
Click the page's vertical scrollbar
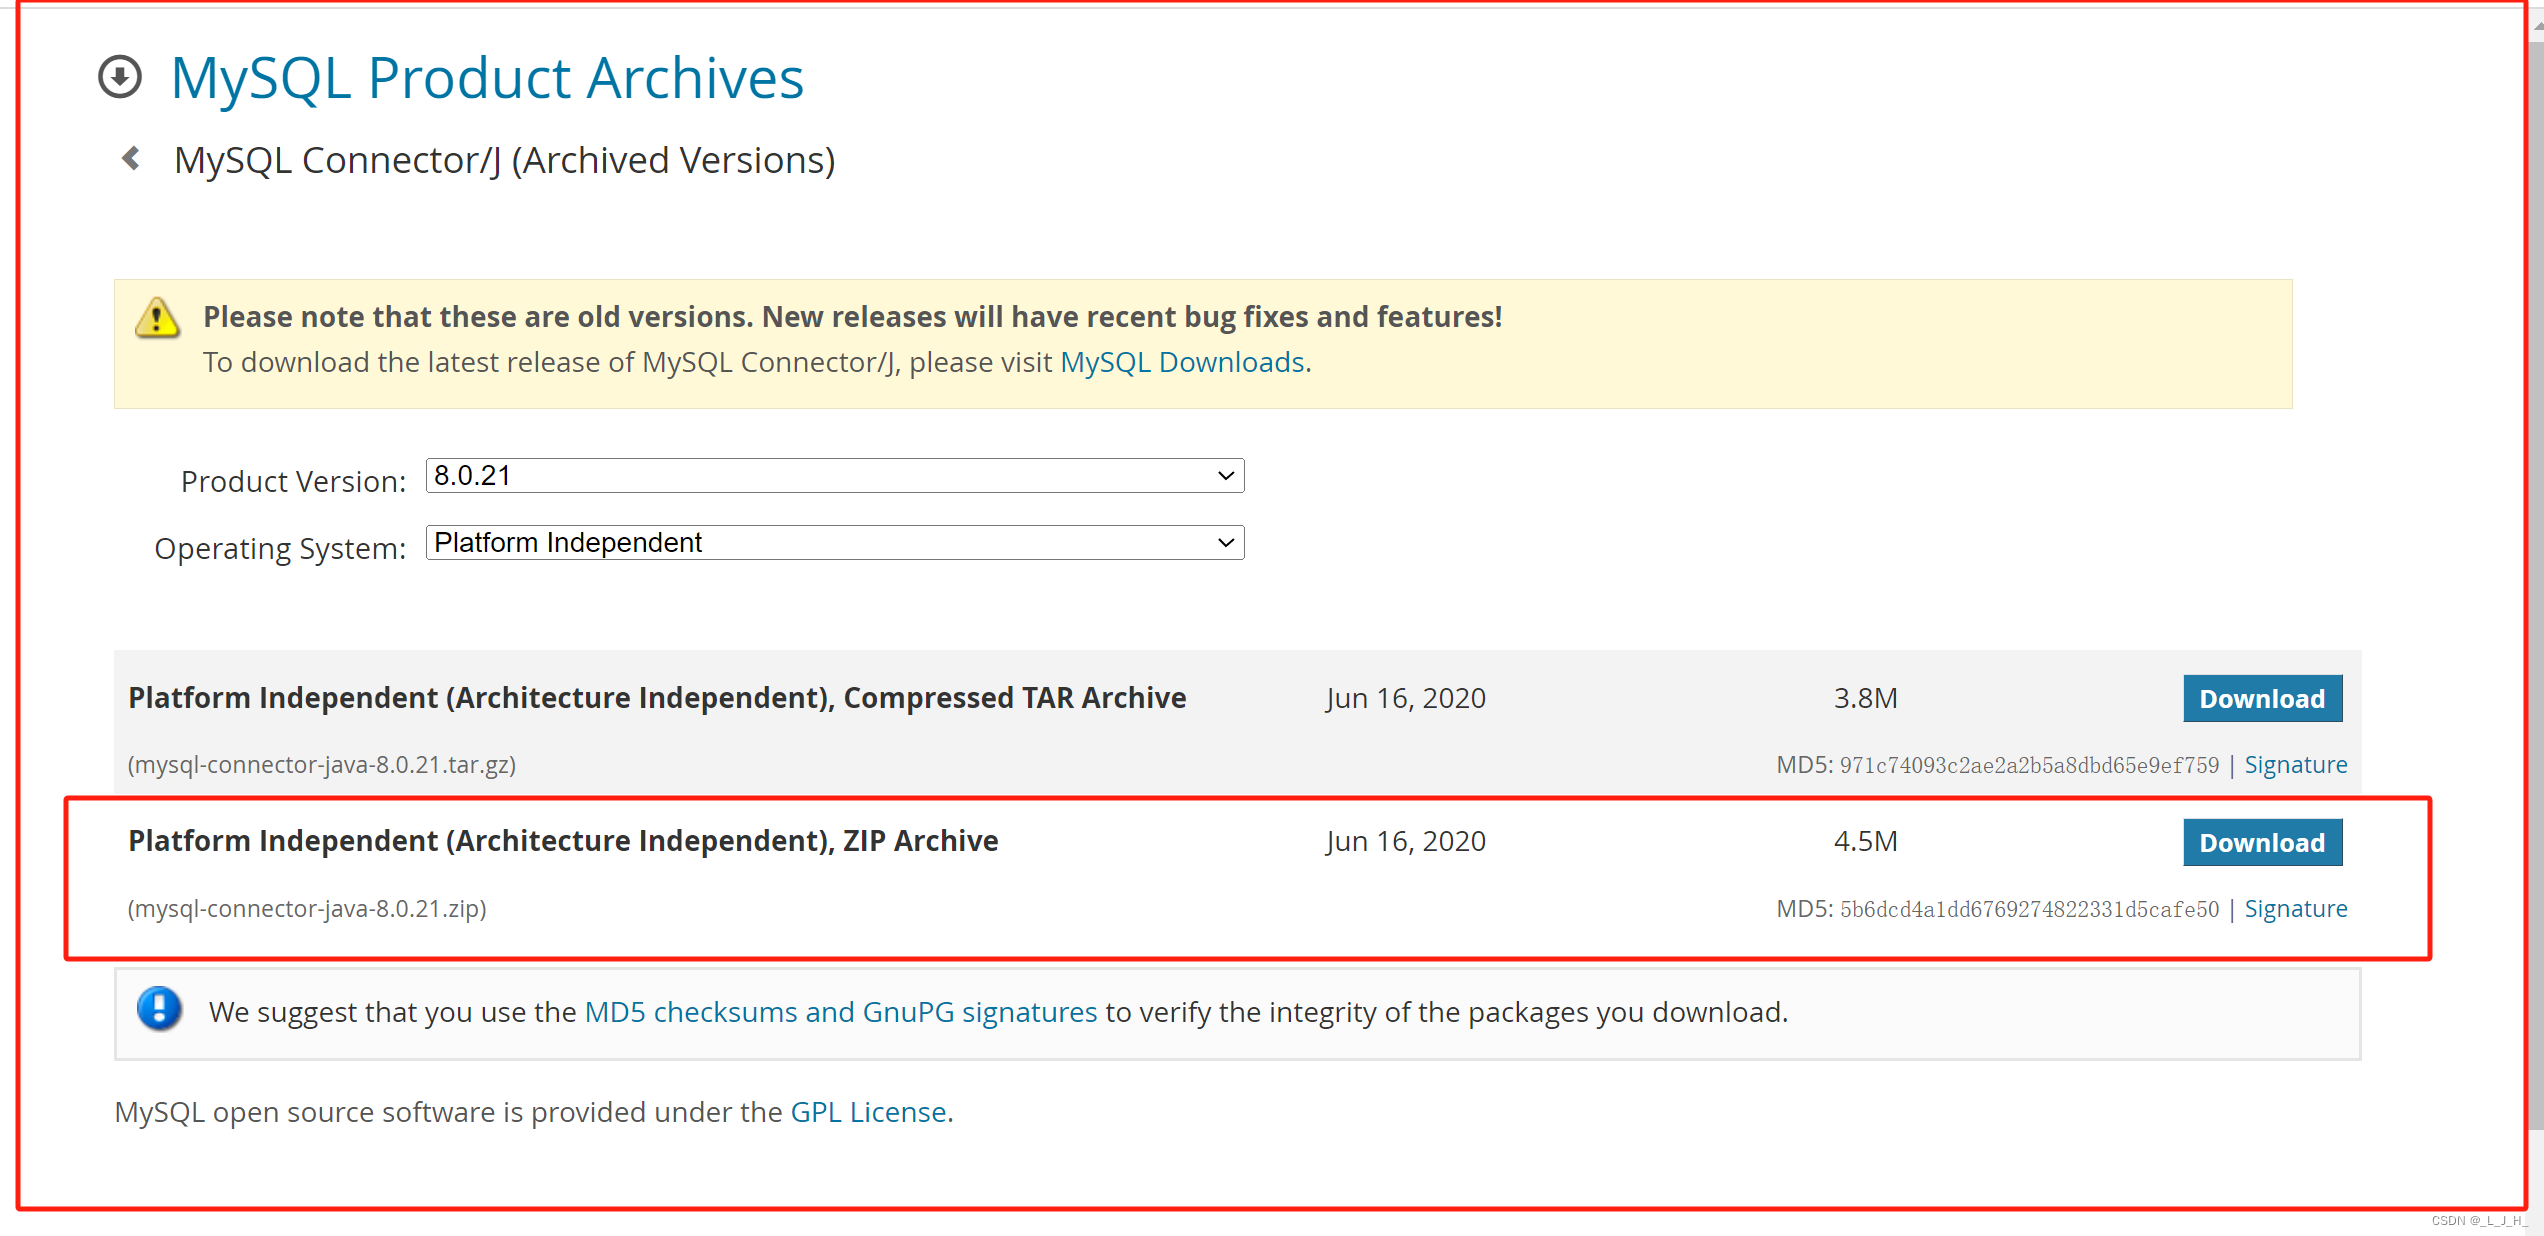click(2535, 600)
